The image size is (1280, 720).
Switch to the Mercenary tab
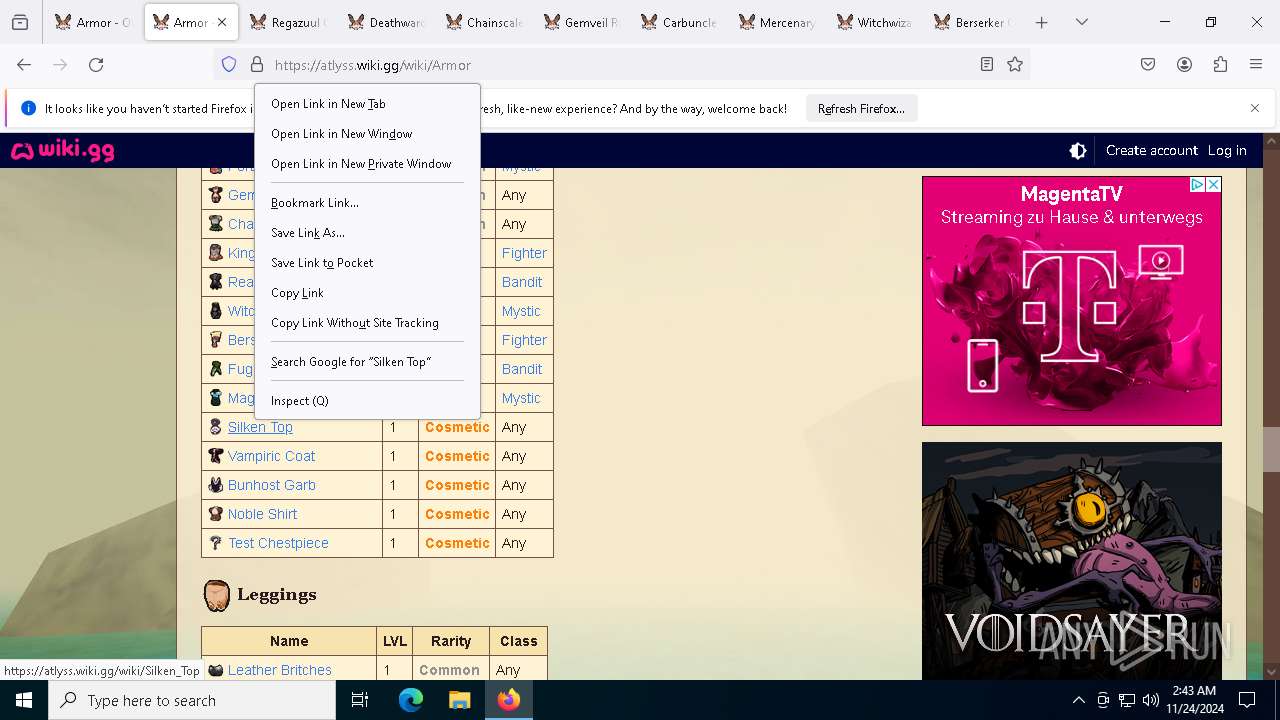point(776,22)
